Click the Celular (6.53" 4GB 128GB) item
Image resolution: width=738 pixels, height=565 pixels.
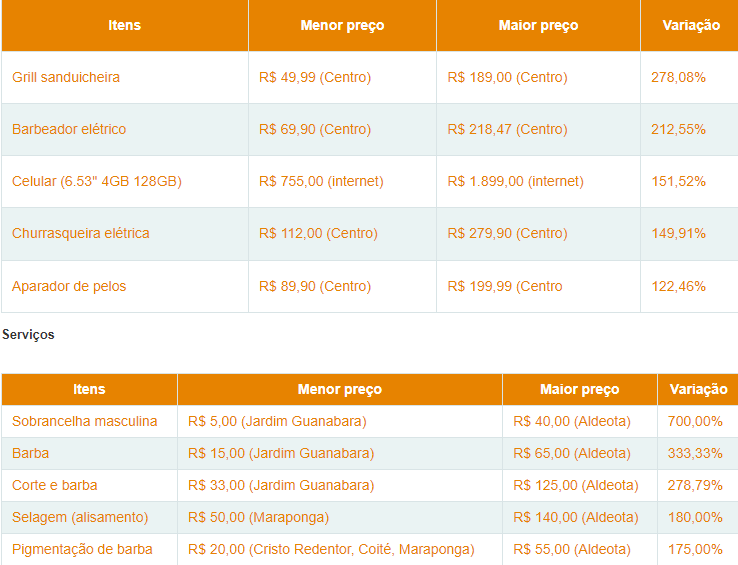click(96, 181)
